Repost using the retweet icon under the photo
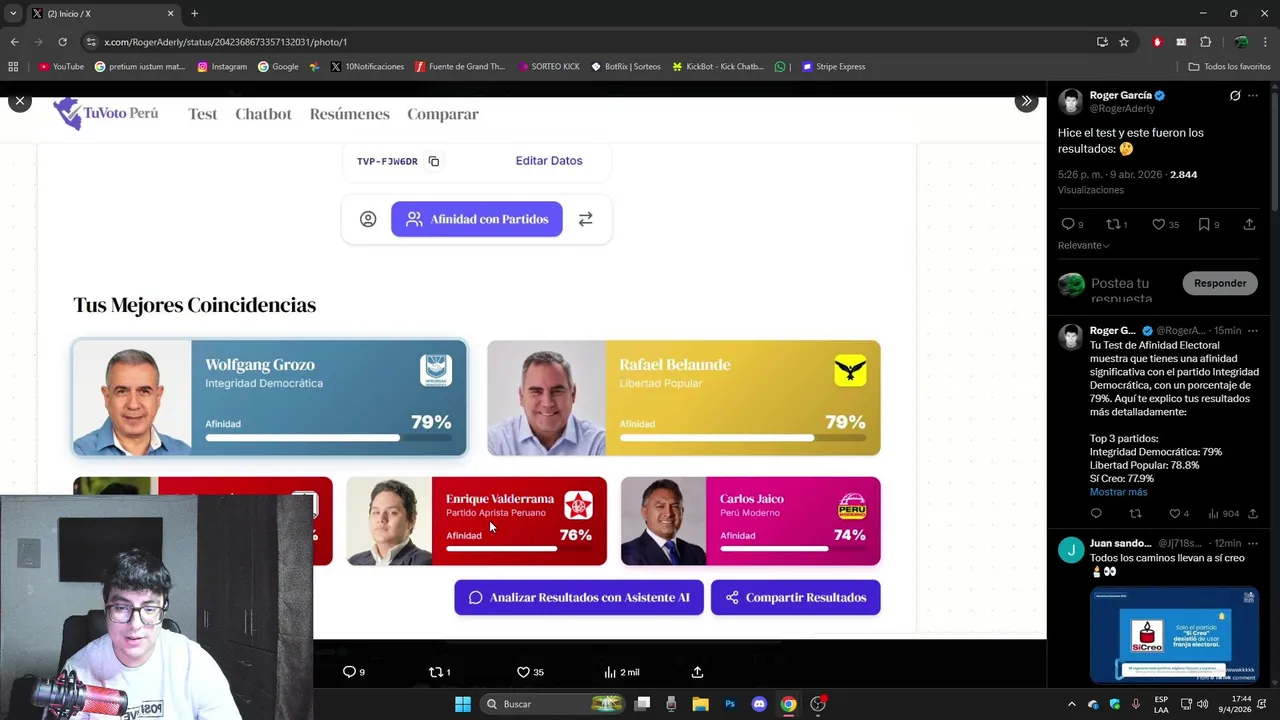The height and width of the screenshot is (720, 1280). [435, 672]
